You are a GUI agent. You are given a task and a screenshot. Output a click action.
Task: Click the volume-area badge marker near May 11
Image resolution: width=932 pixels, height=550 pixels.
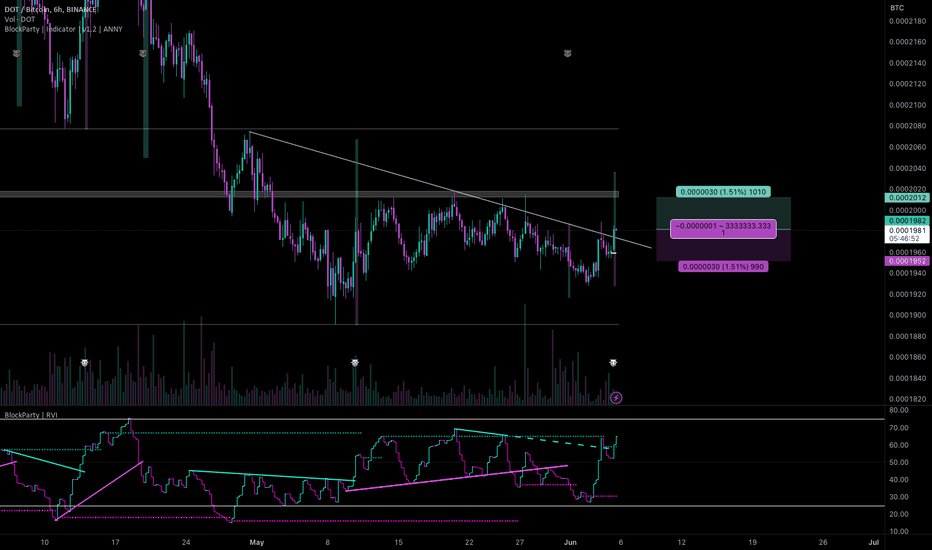355,363
